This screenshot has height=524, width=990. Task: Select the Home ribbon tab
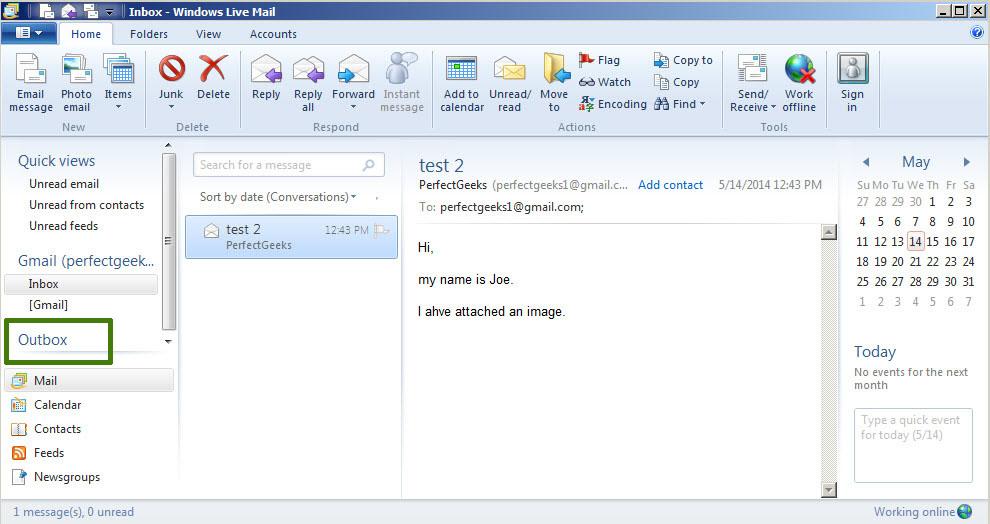[x=86, y=34]
